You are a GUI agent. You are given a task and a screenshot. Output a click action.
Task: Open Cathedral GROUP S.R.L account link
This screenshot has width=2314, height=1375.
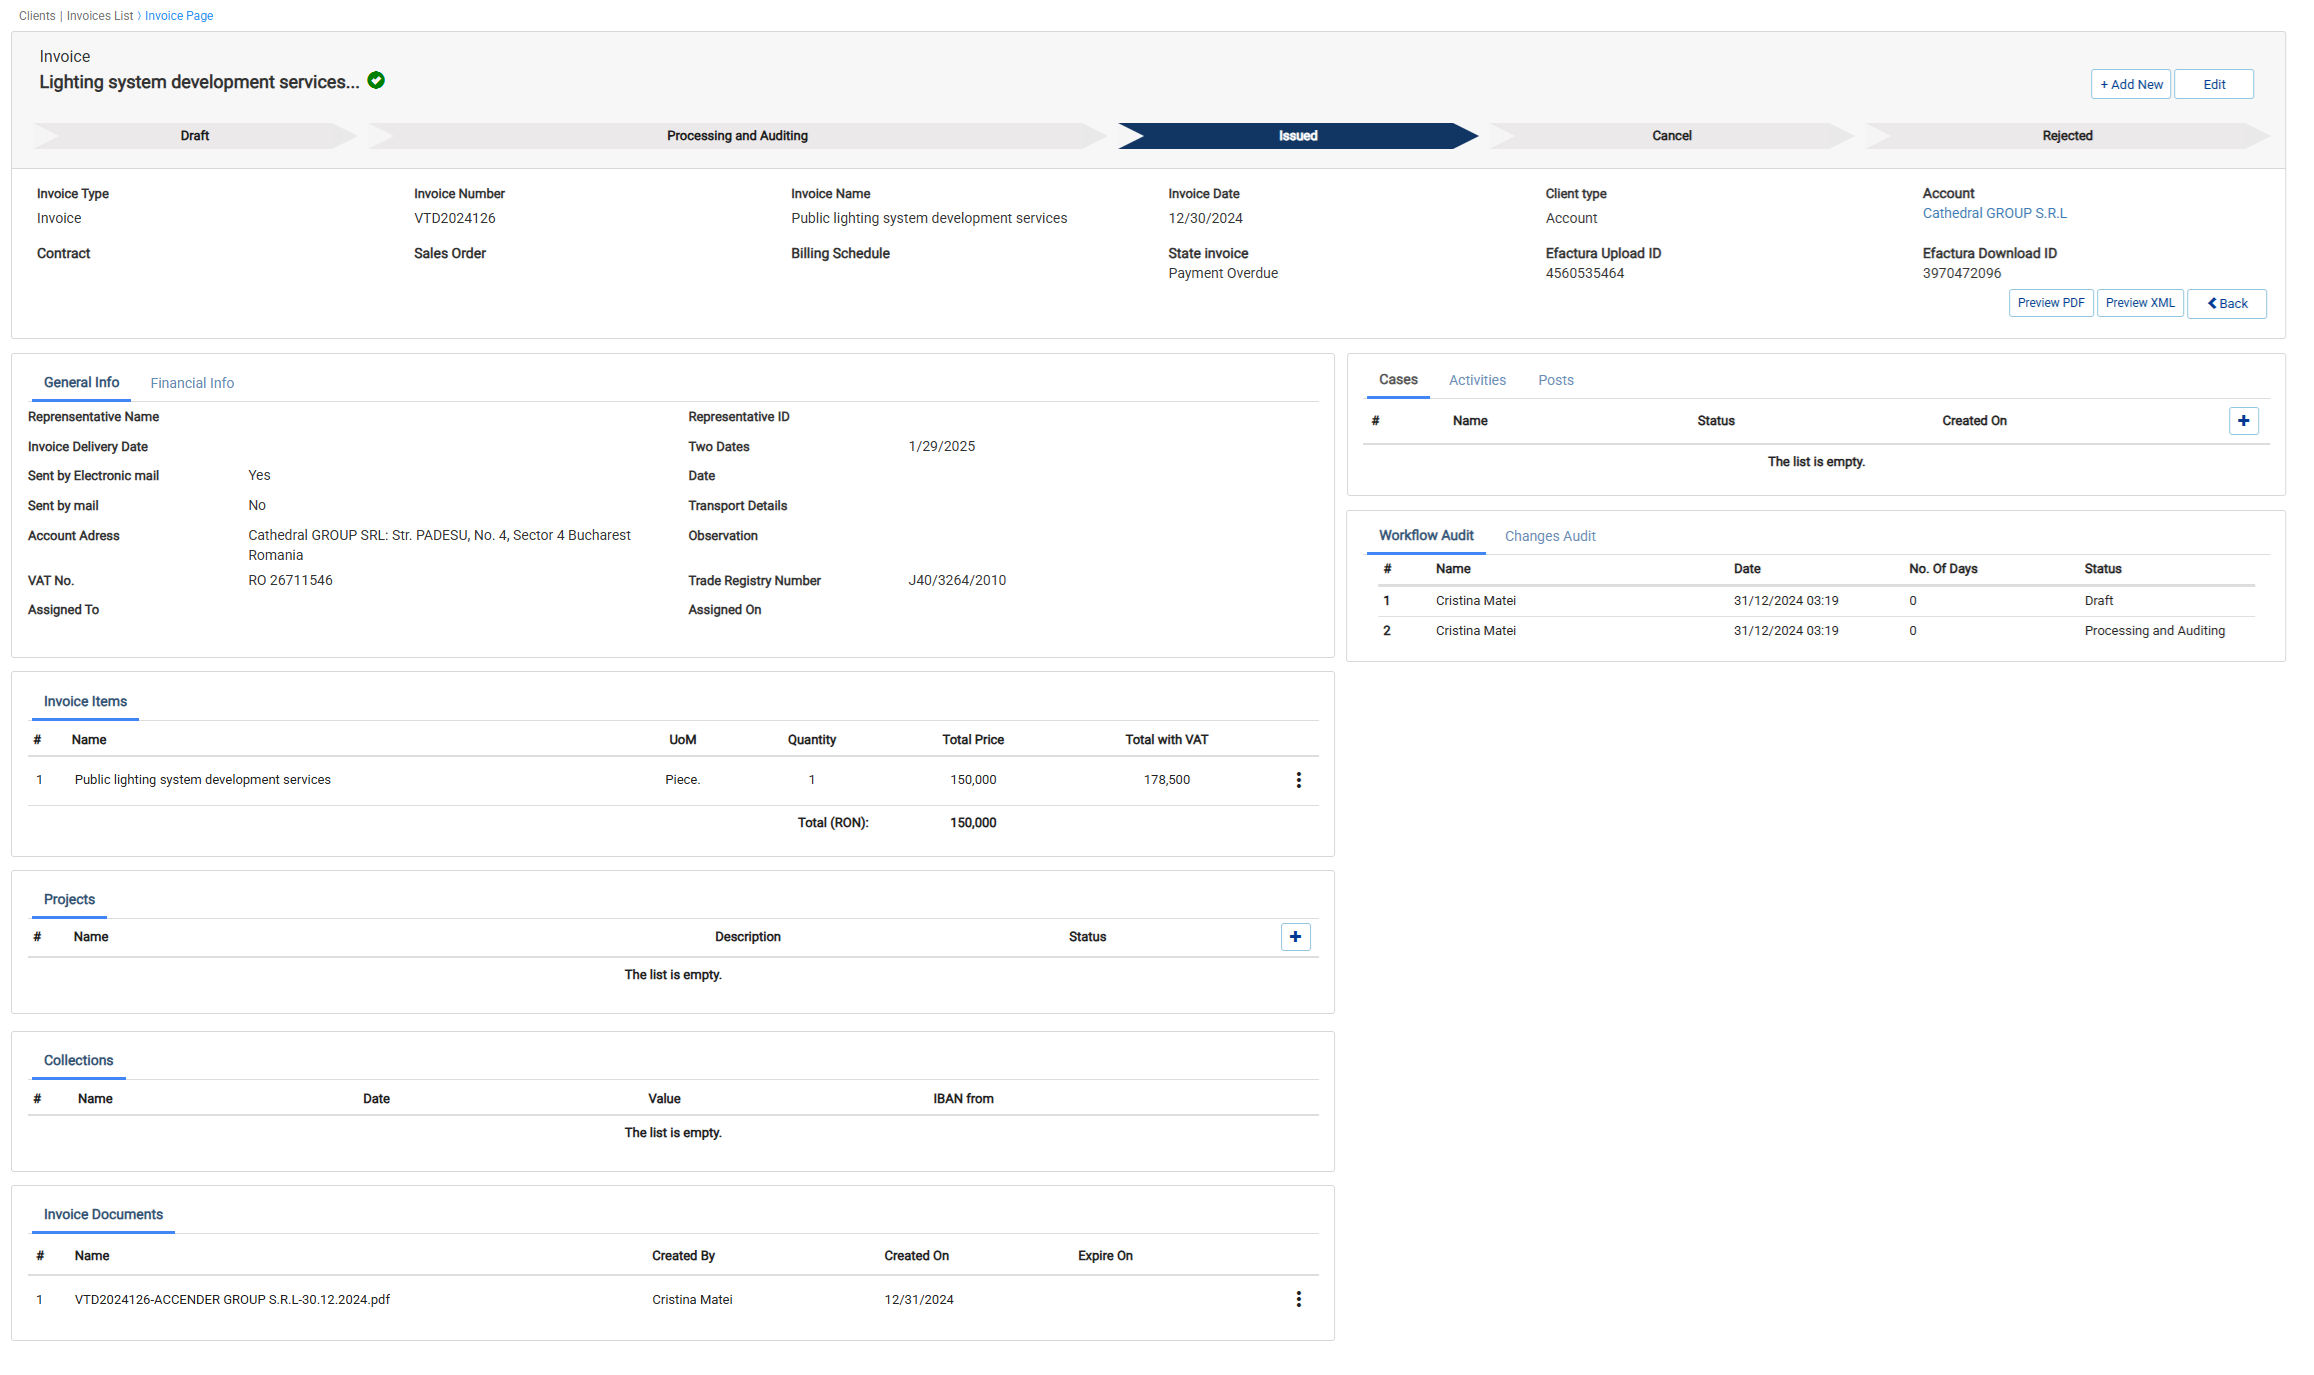1993,213
